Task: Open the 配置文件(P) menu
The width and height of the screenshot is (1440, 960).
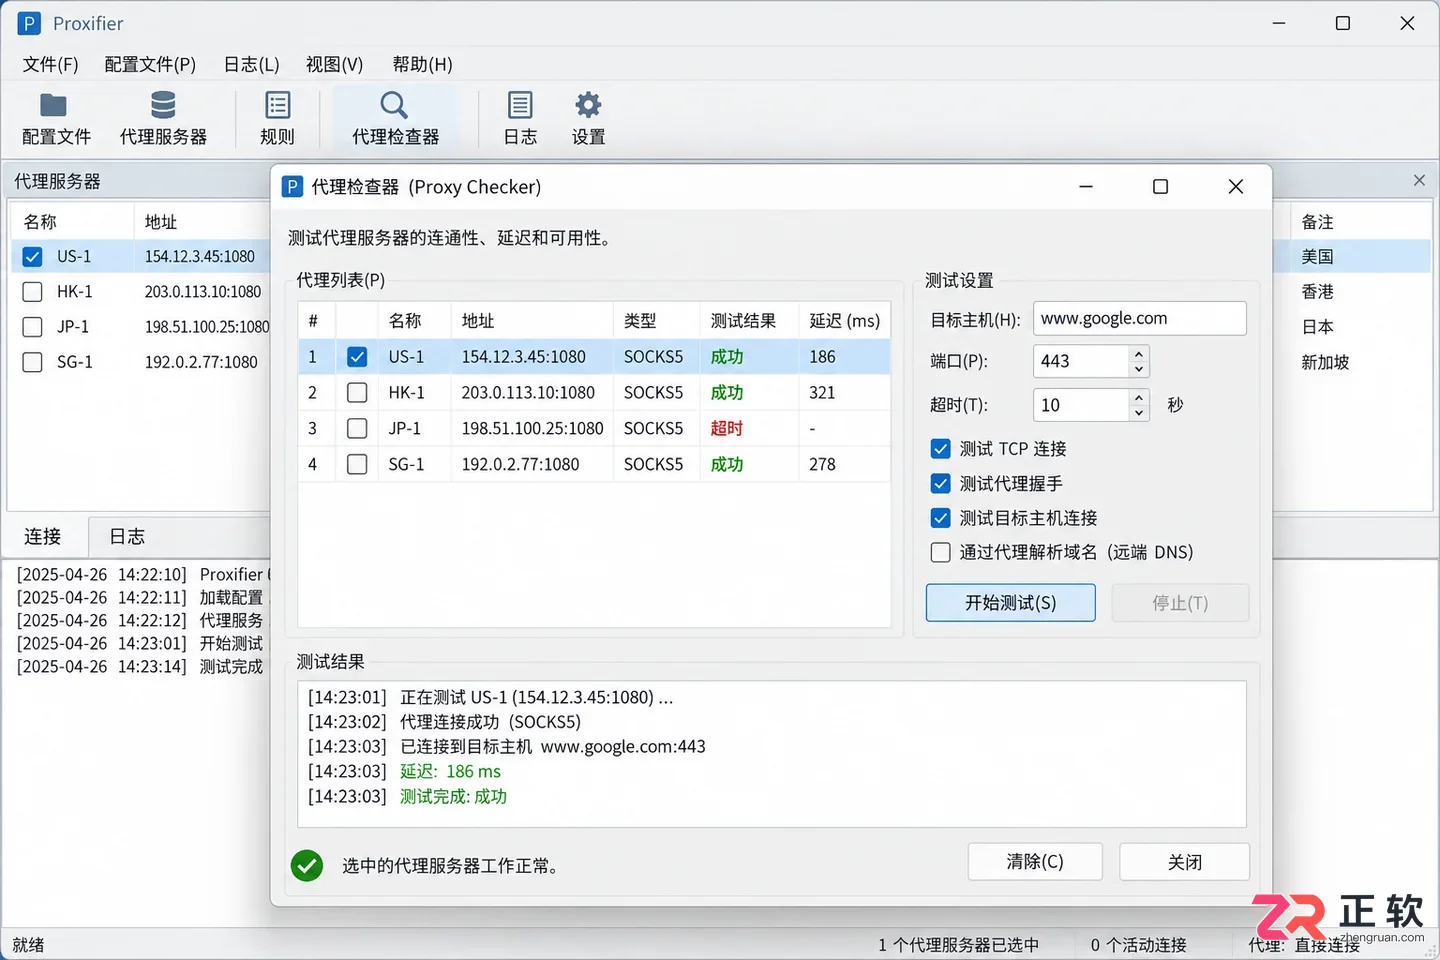Action: point(150,65)
